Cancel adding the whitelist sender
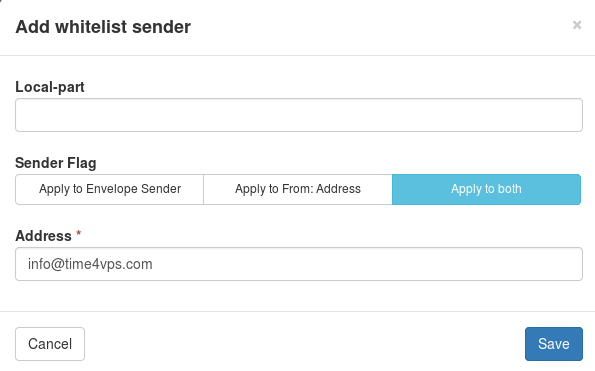 pyautogui.click(x=50, y=344)
